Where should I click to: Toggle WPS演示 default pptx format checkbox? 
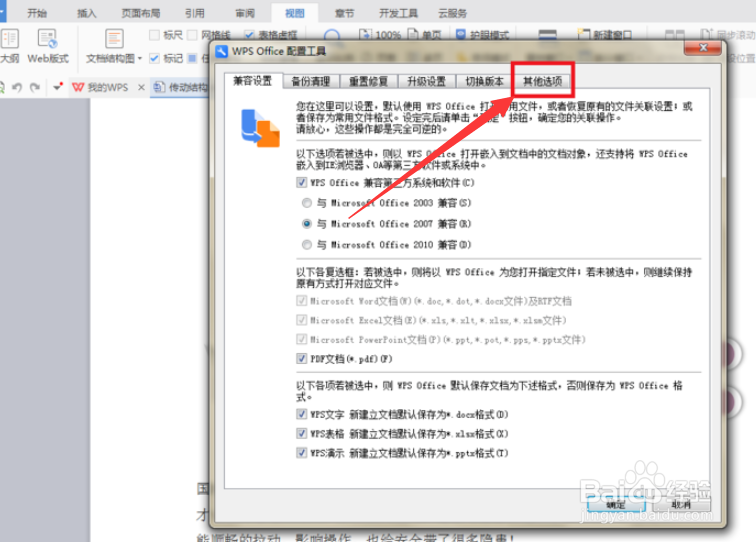coord(302,453)
